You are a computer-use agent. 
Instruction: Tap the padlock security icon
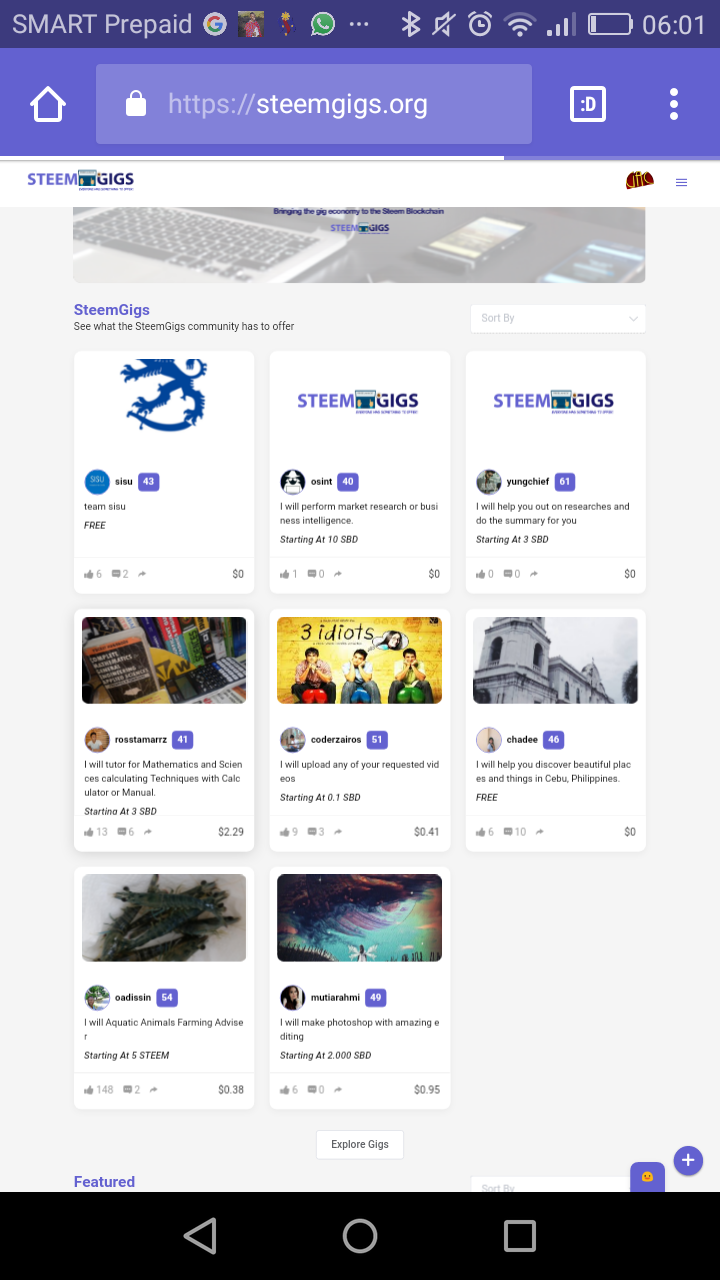[136, 104]
